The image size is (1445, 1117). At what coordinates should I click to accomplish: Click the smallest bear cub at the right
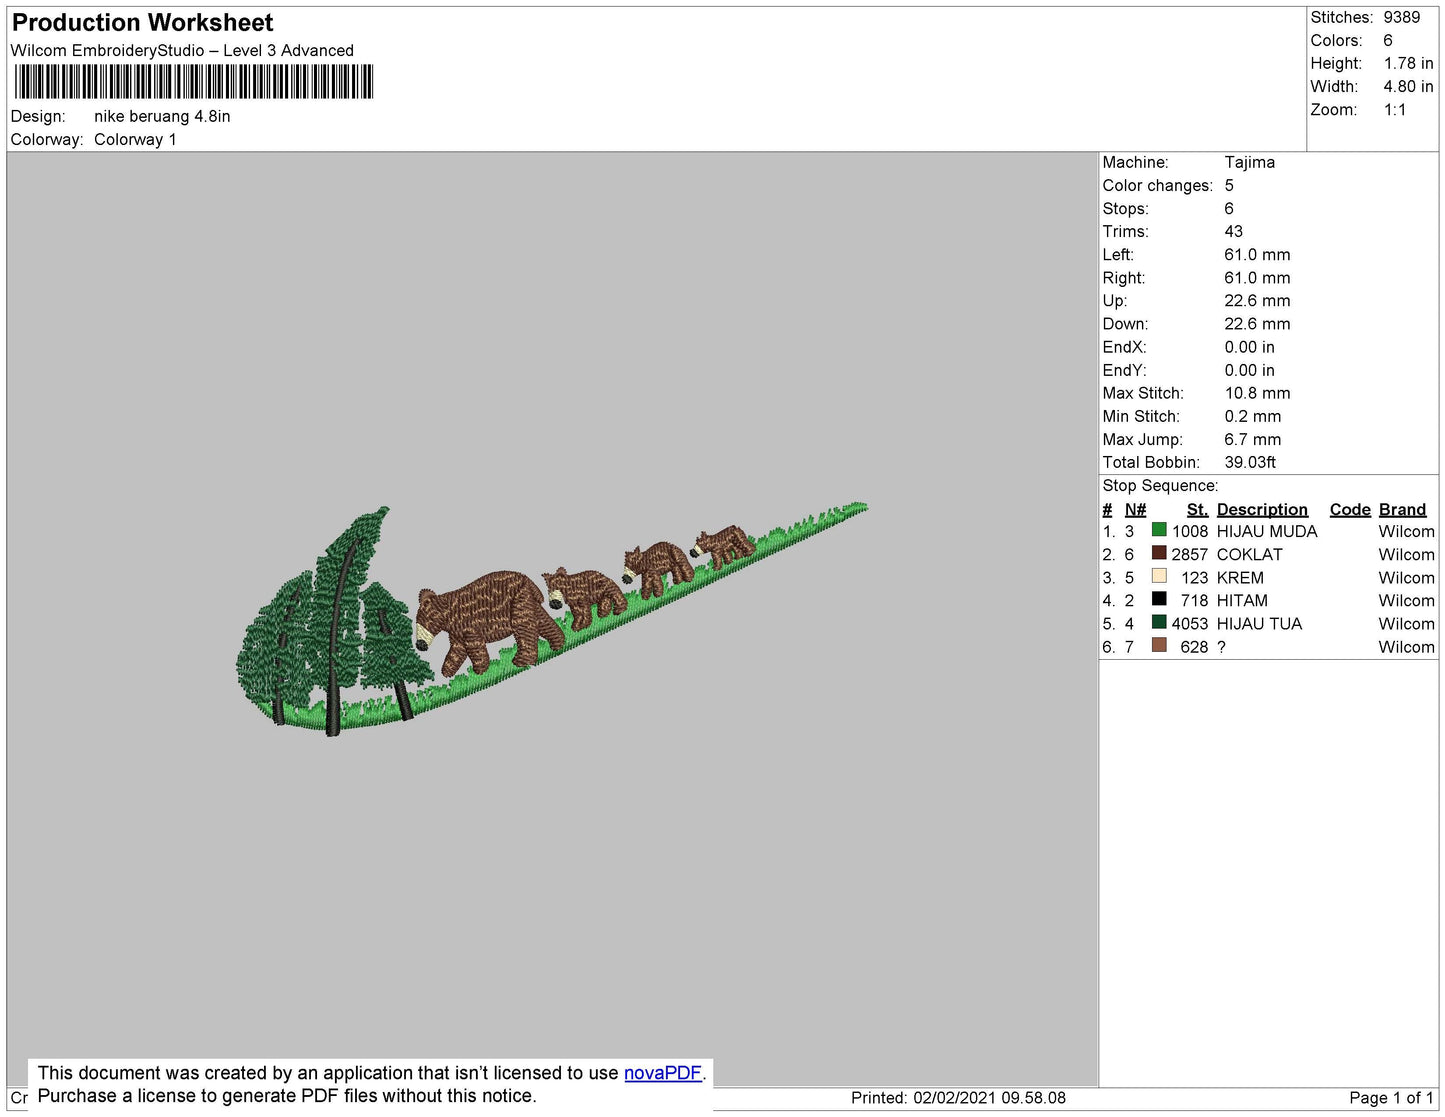pyautogui.click(x=724, y=546)
